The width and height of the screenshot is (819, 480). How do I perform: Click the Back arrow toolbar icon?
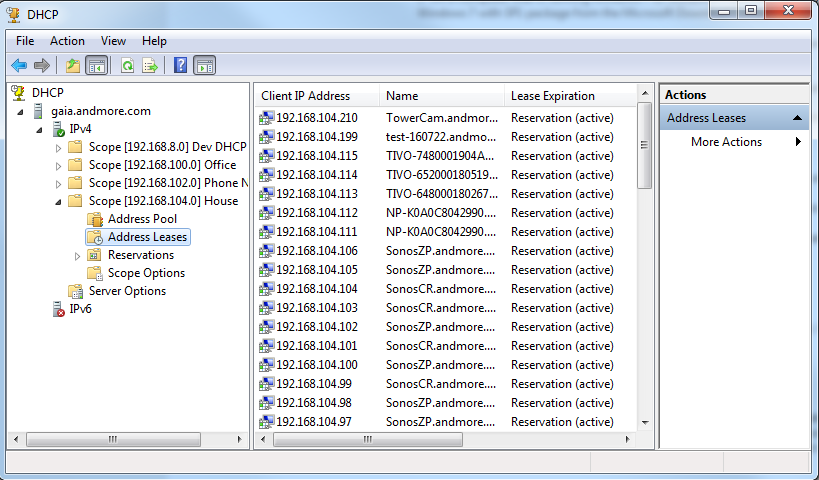pyautogui.click(x=18, y=66)
